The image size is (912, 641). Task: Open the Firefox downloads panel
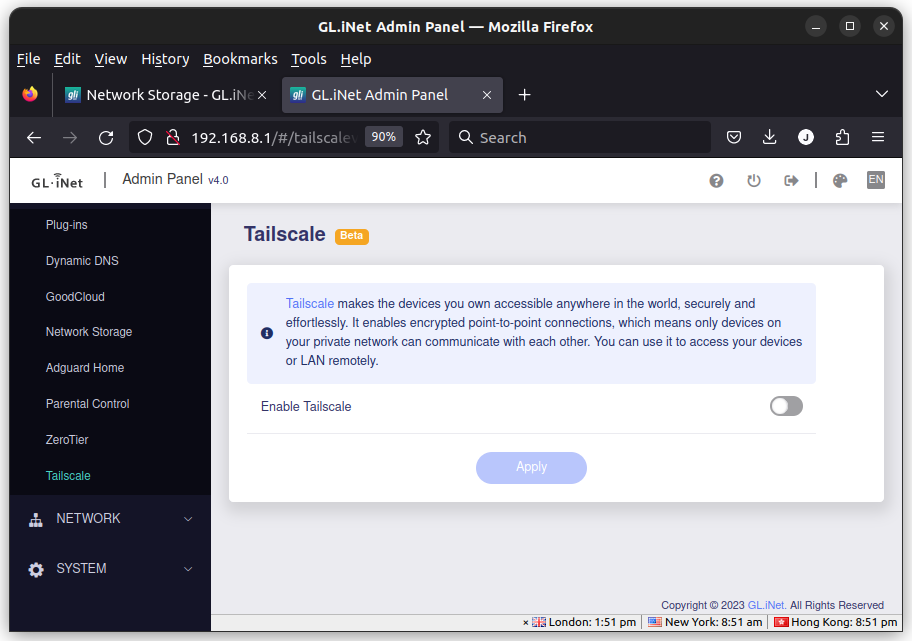[x=770, y=137]
